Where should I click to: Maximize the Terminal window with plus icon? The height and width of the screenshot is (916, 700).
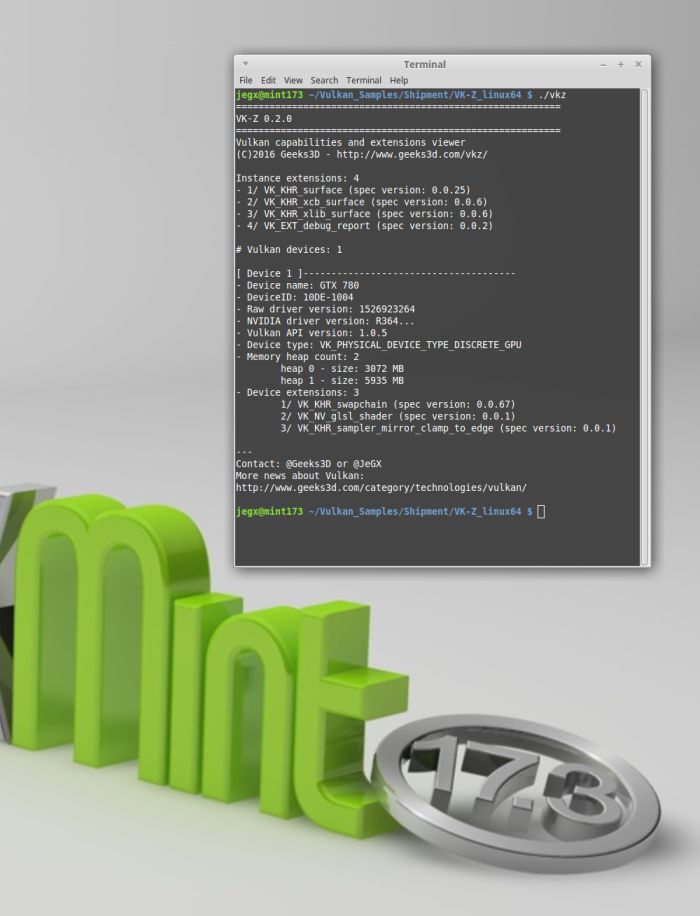621,64
